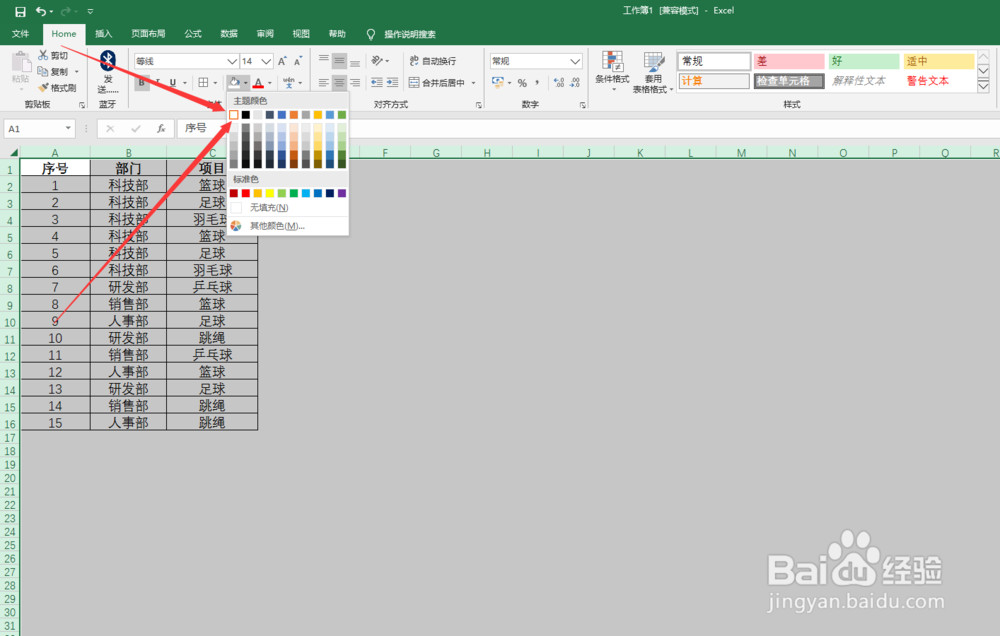Open the text orientation tool
The image size is (1000, 636).
378,61
